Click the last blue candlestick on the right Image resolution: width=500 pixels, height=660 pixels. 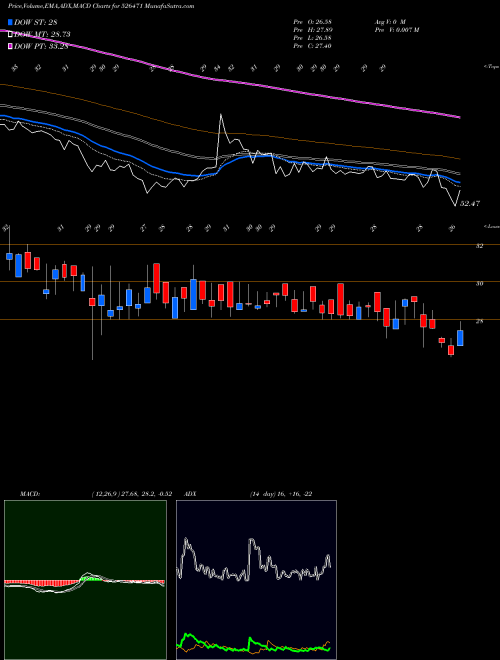460,338
